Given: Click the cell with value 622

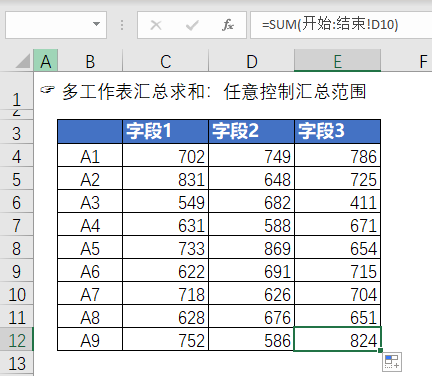Looking at the screenshot, I should pos(165,270).
